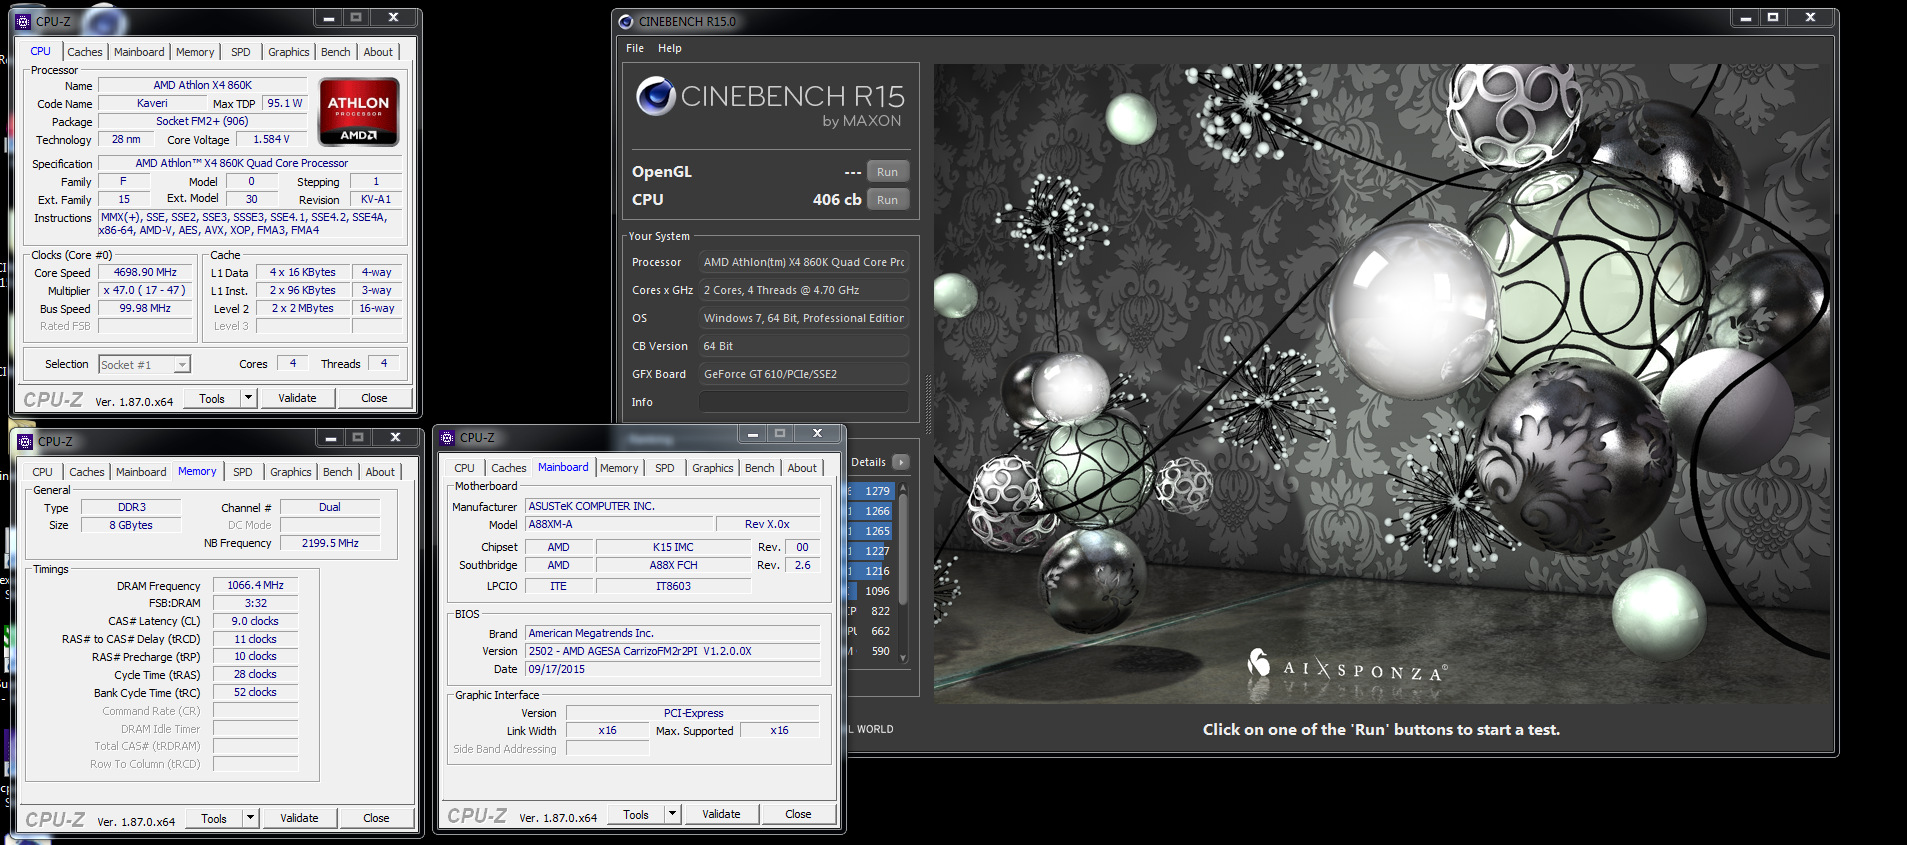Expand Tools arrow in the CPU tab window

coord(248,398)
